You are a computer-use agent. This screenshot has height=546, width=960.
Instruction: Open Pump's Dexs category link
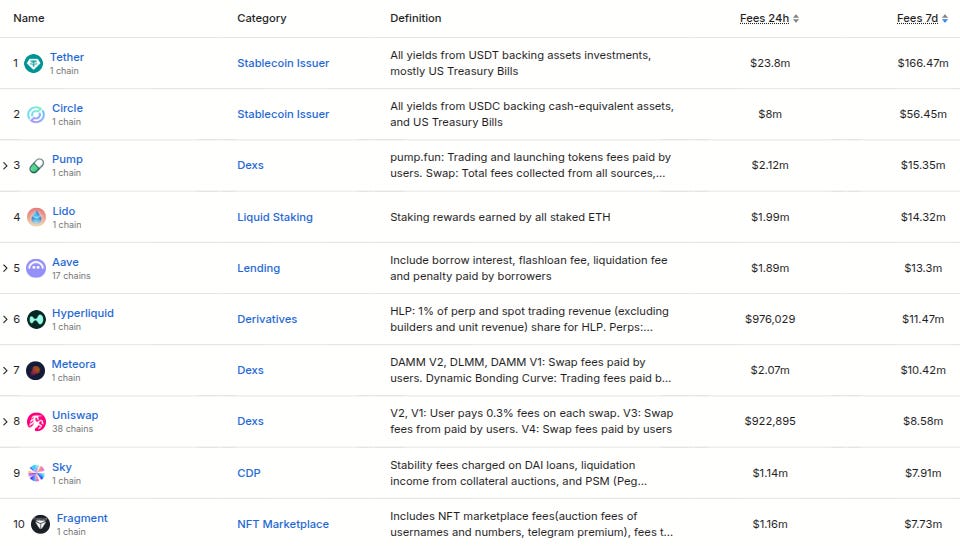click(x=250, y=165)
